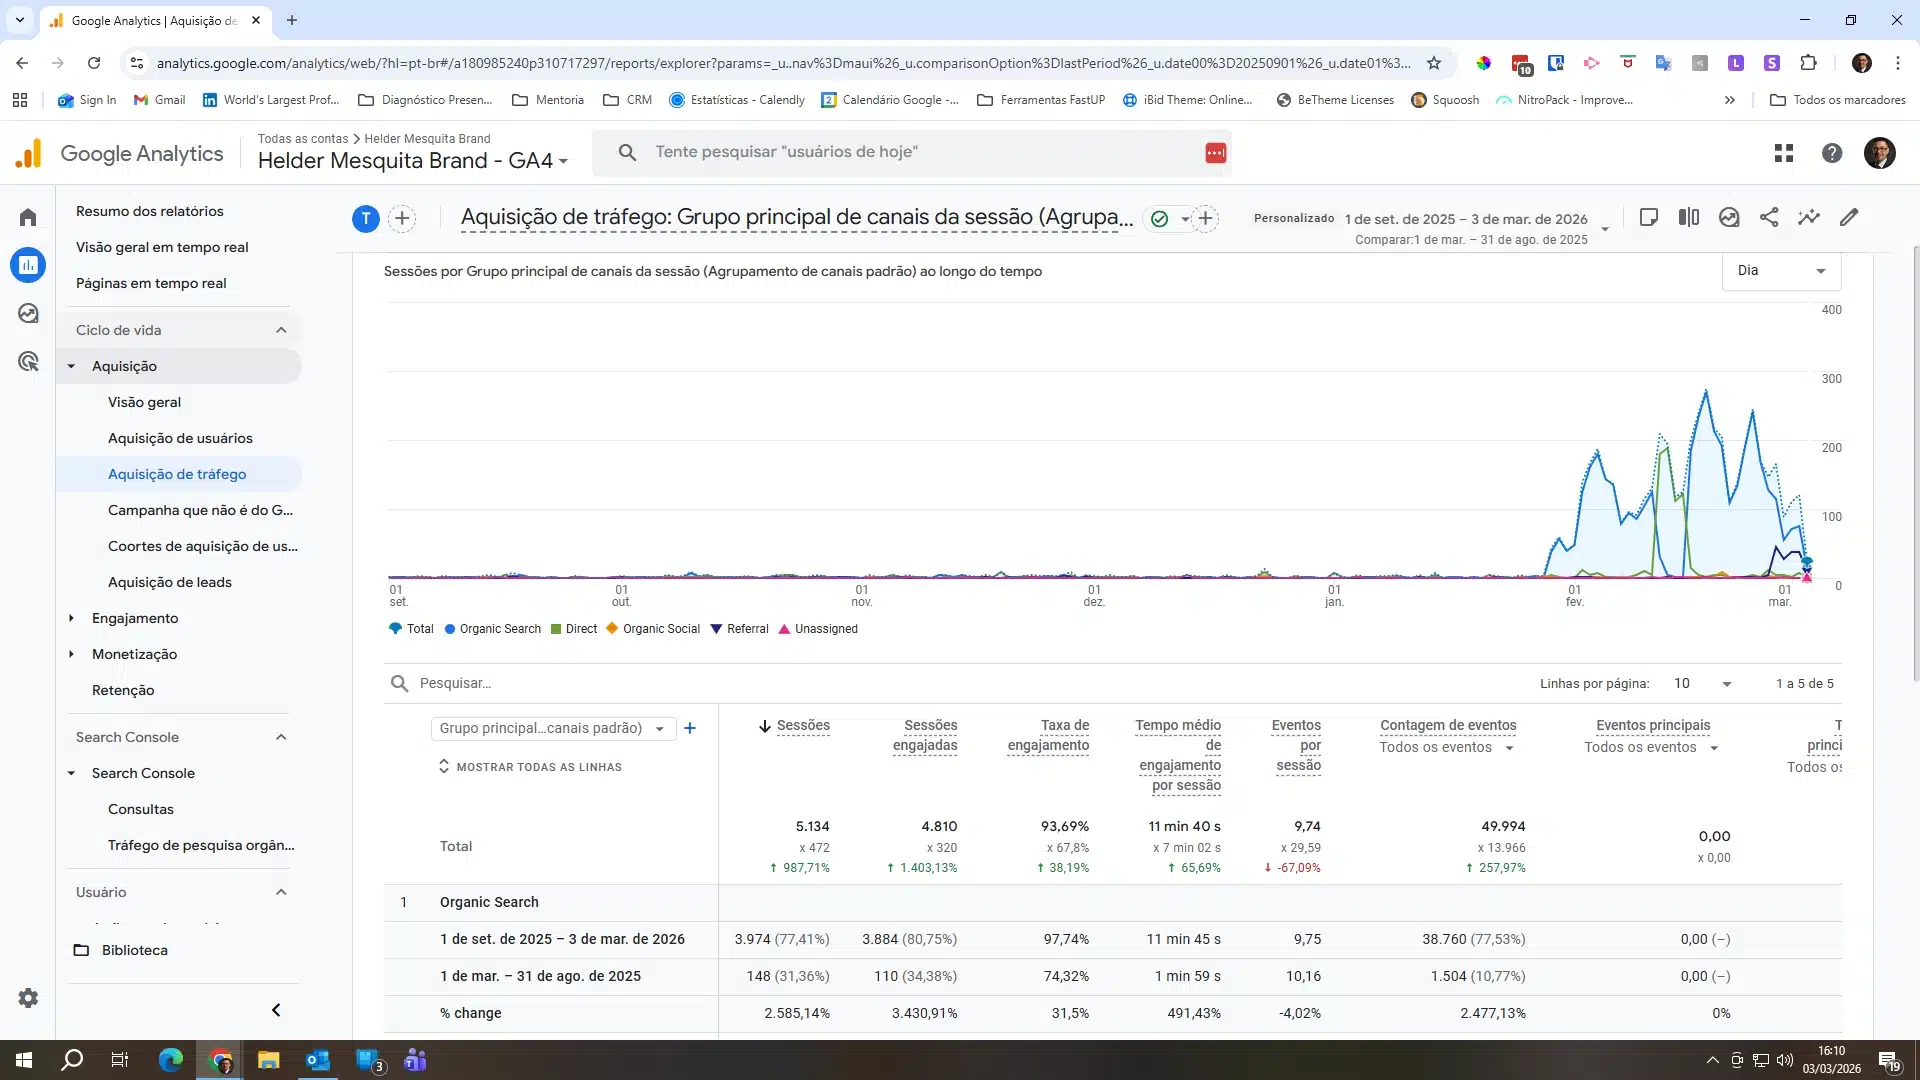Click the edit comparisons columns icon
The height and width of the screenshot is (1080, 1920).
click(x=1689, y=218)
